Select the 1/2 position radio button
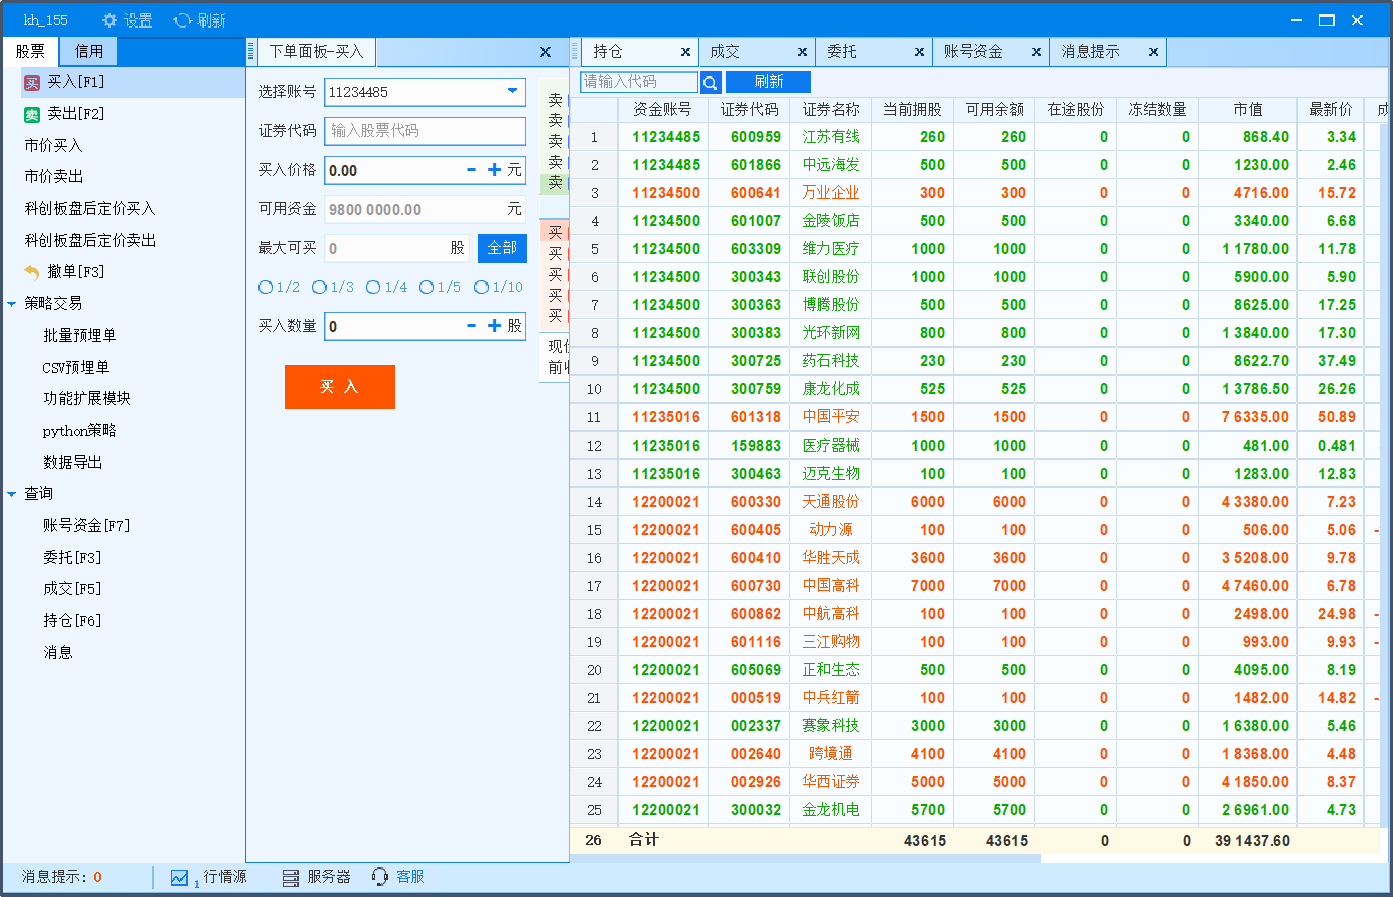Viewport: 1393px width, 897px height. [x=266, y=287]
